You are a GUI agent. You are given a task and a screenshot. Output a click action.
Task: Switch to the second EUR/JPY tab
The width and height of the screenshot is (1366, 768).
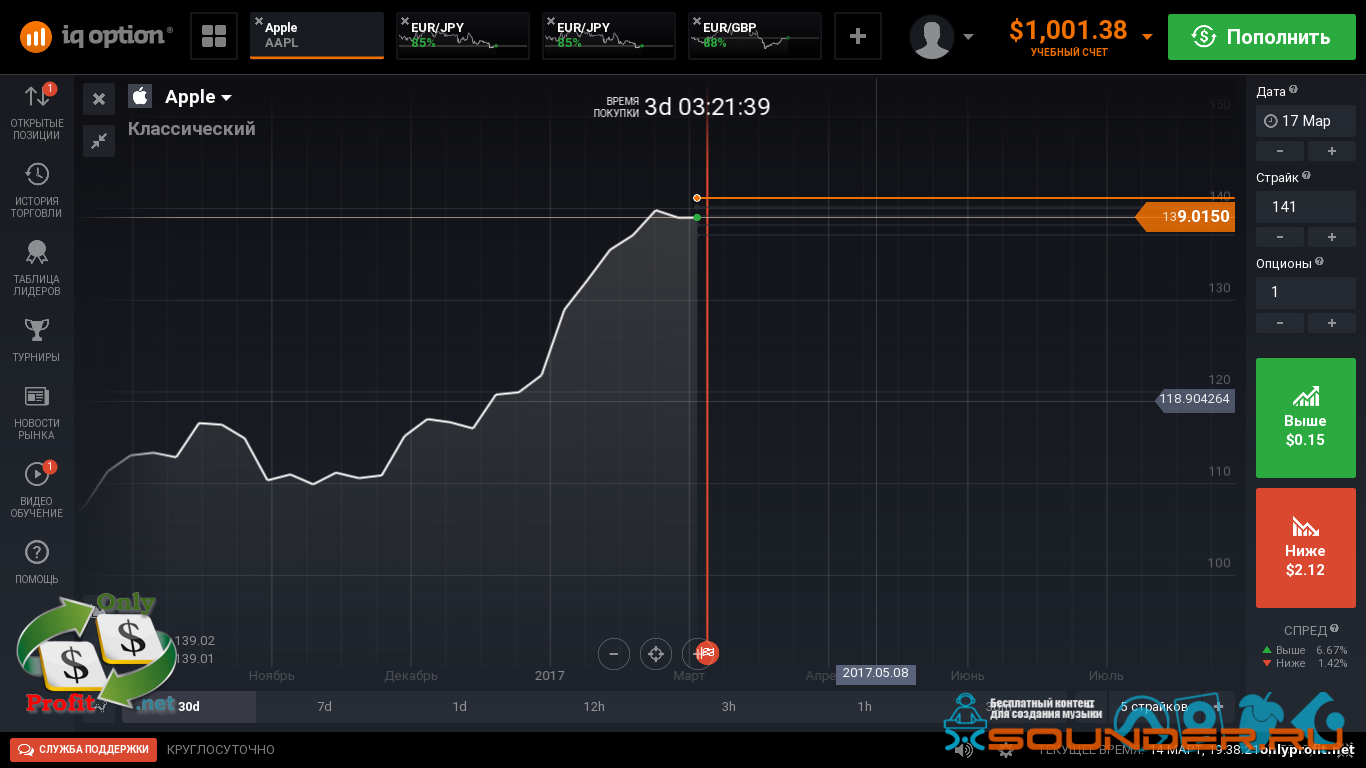pos(609,36)
